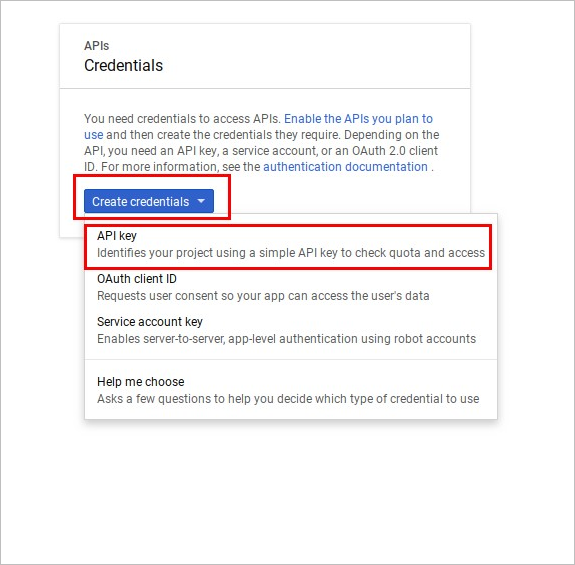Click the wrapped 'use' link text
This screenshot has width=575, height=565.
(94, 135)
